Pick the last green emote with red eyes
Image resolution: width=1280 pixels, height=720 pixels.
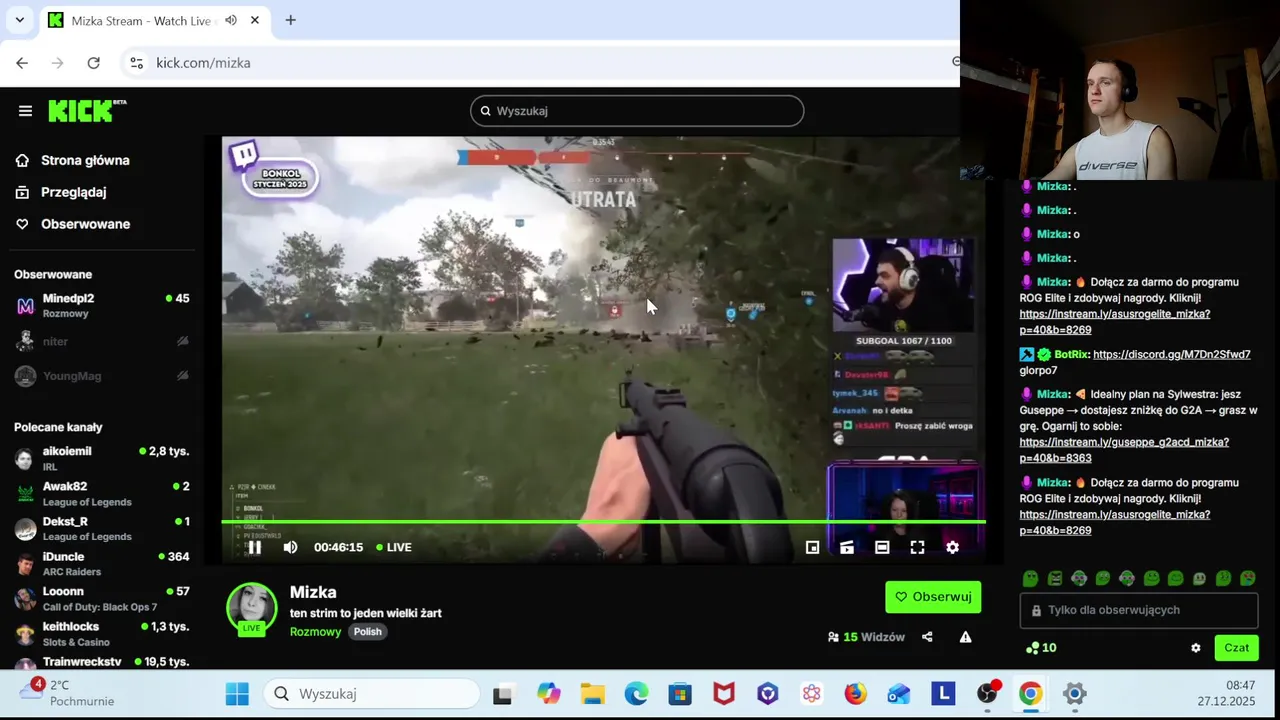[1247, 578]
